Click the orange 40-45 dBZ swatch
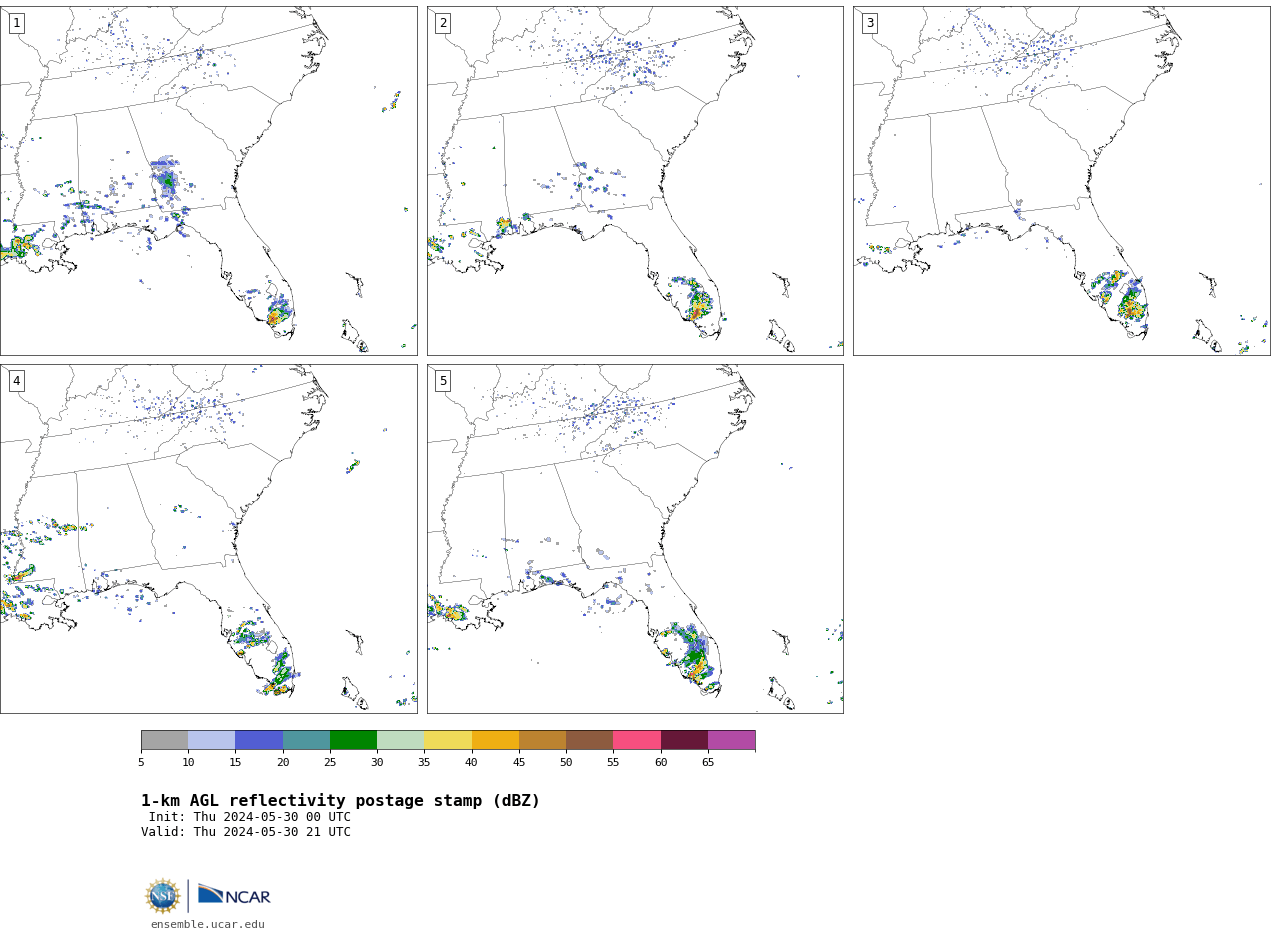Viewport: 1280px width, 936px height. (x=495, y=740)
